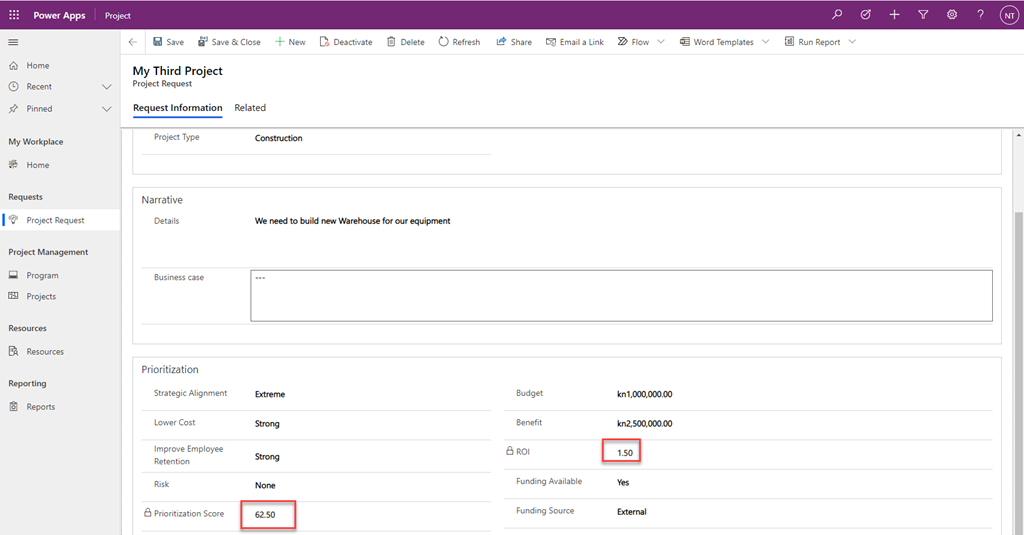Viewport: 1024px width, 535px height.
Task: Select the Request Information tab
Action: pyautogui.click(x=177, y=108)
